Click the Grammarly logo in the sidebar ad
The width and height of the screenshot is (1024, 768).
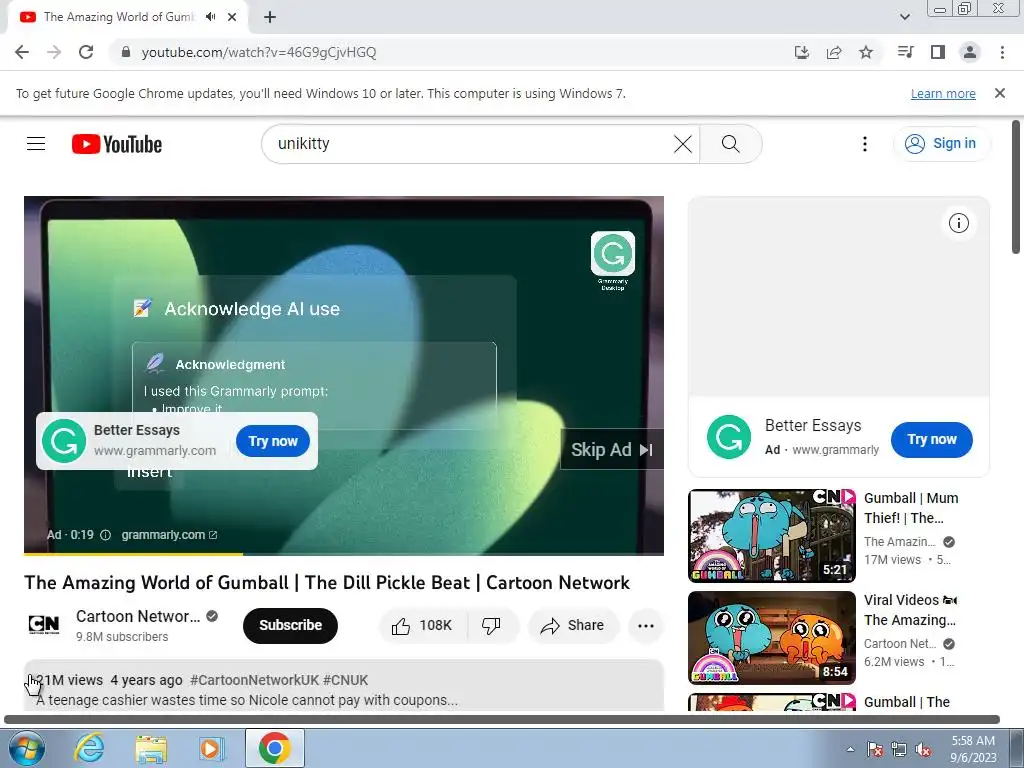click(729, 437)
